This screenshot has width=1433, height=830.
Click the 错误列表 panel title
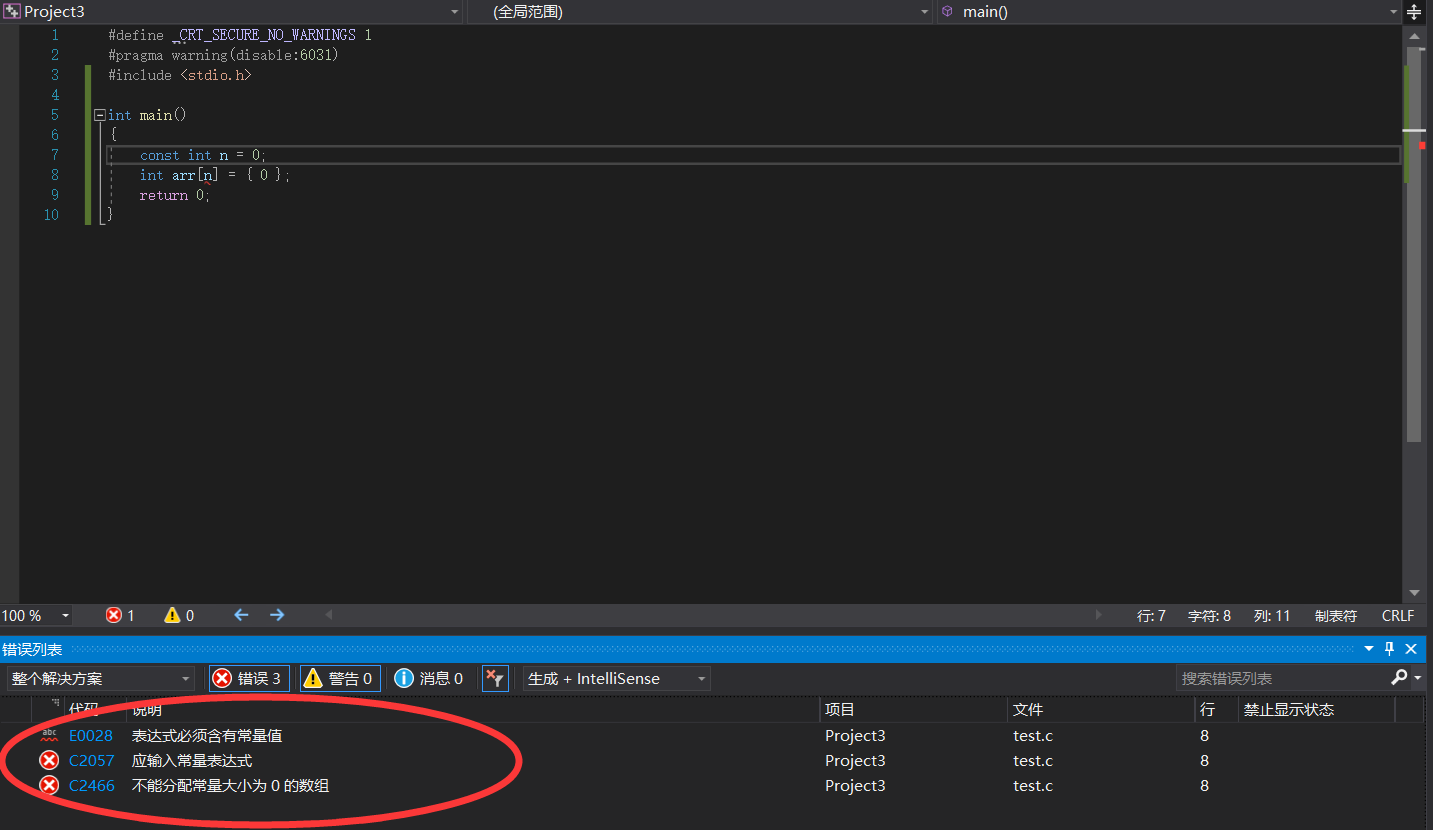click(x=32, y=649)
